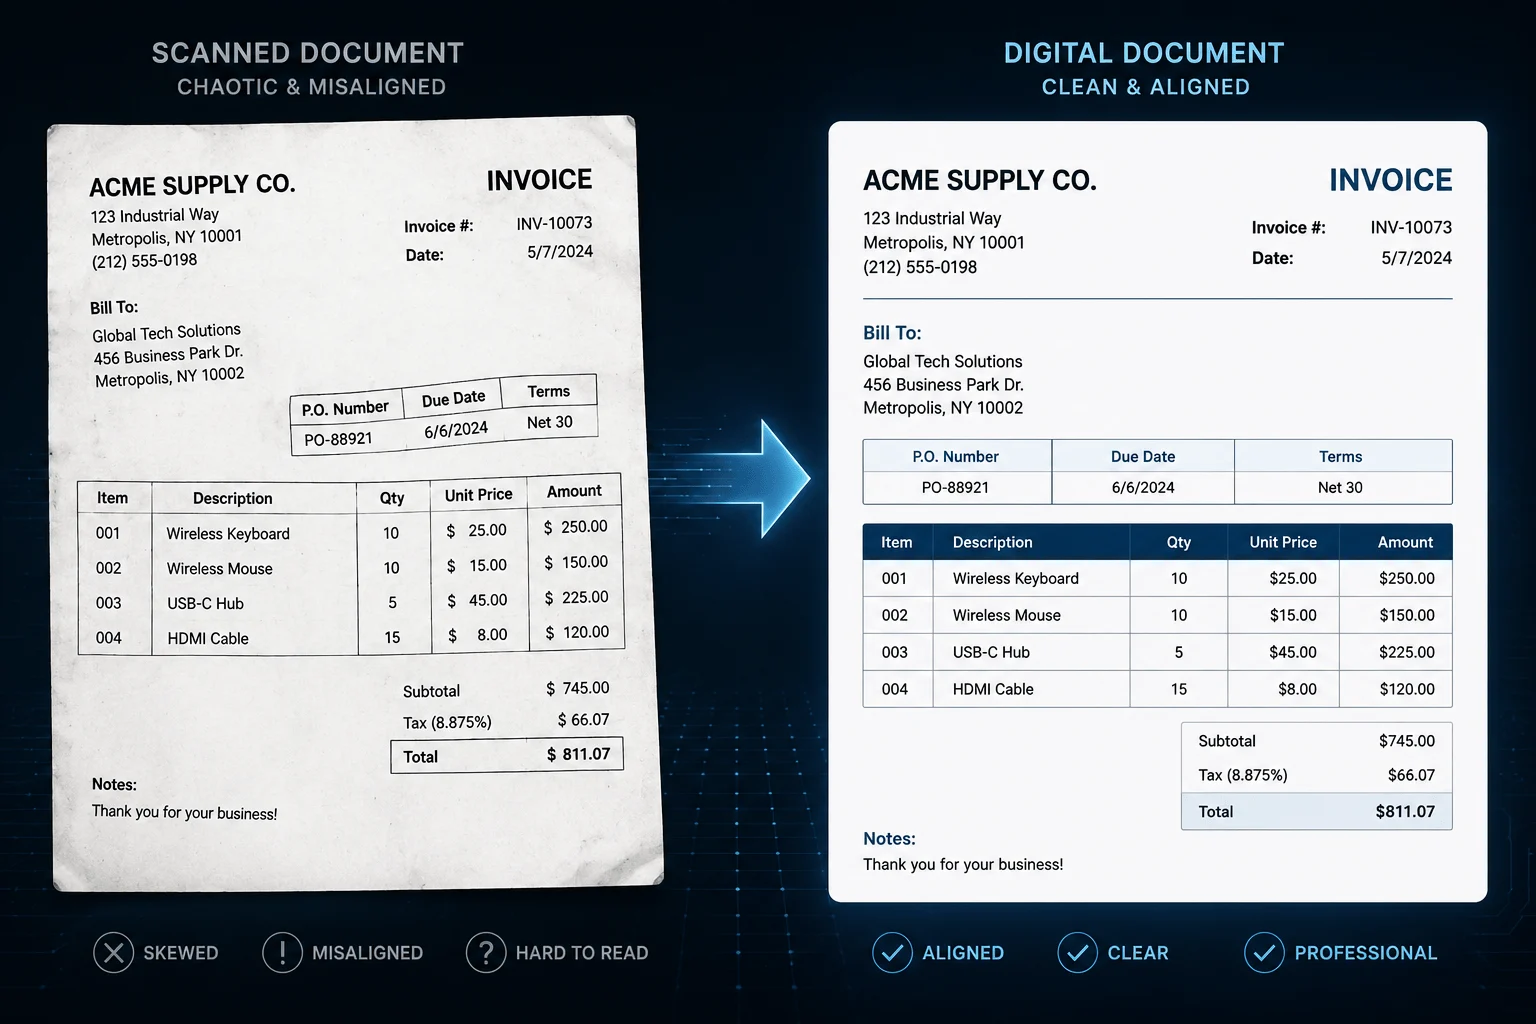Click the question mark icon beside HARD TO READ

coord(486,953)
